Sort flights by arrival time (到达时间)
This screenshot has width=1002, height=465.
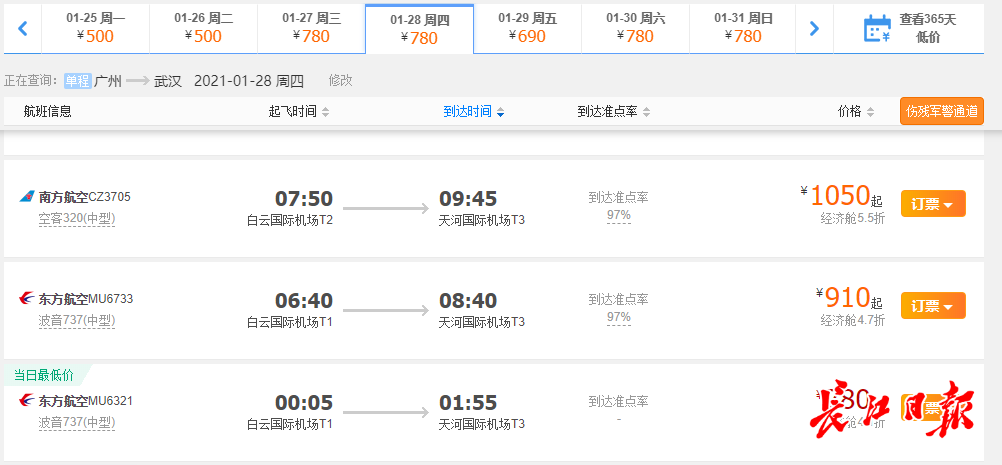[474, 112]
